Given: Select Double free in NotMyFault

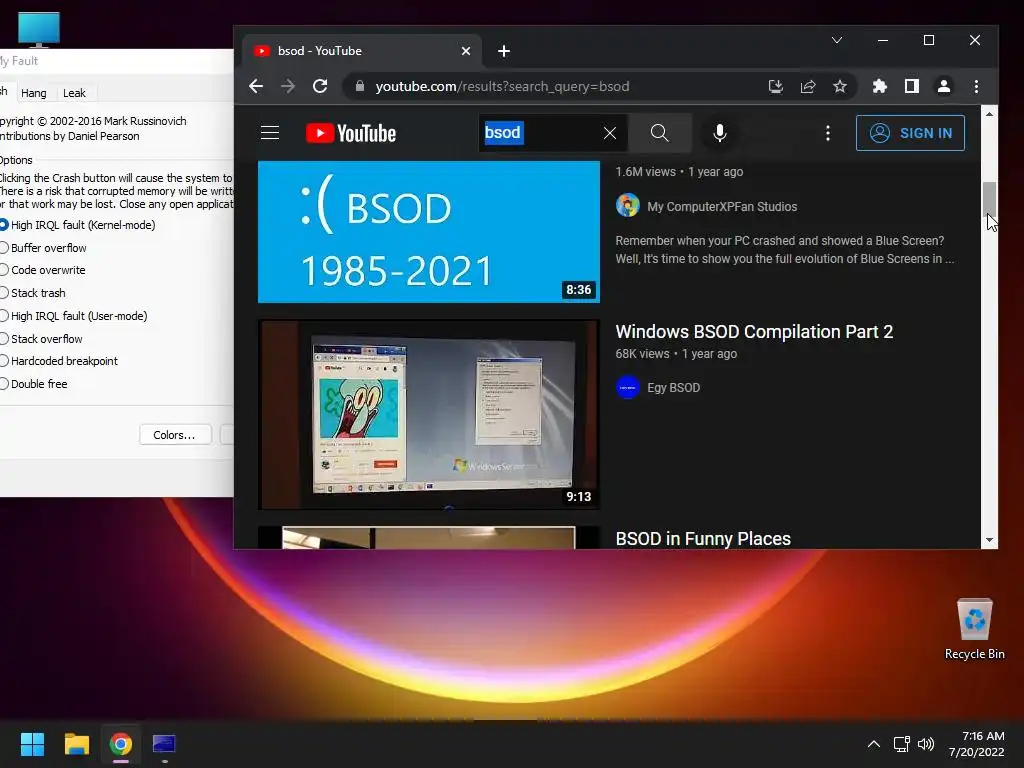Looking at the screenshot, I should pos(34,383).
